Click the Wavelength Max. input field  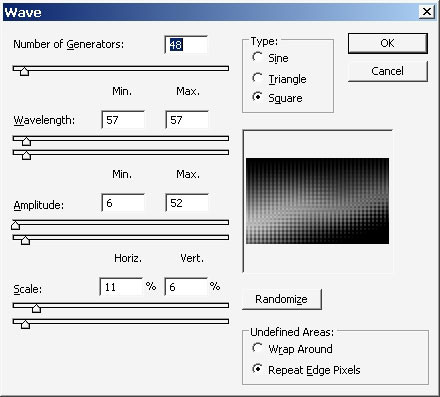(187, 120)
